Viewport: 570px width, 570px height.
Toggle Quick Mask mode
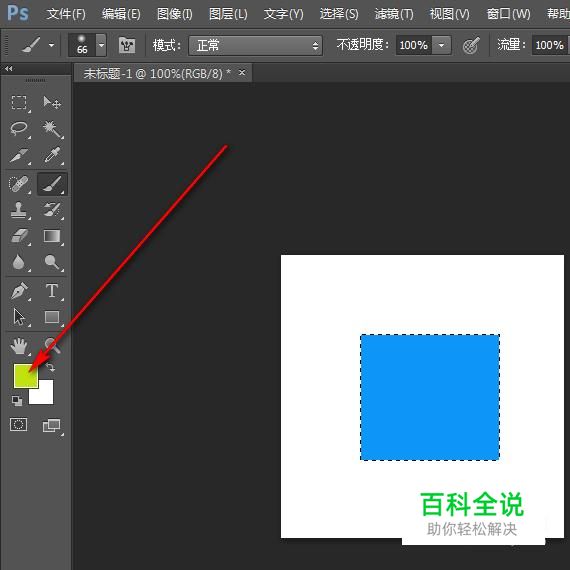[19, 424]
